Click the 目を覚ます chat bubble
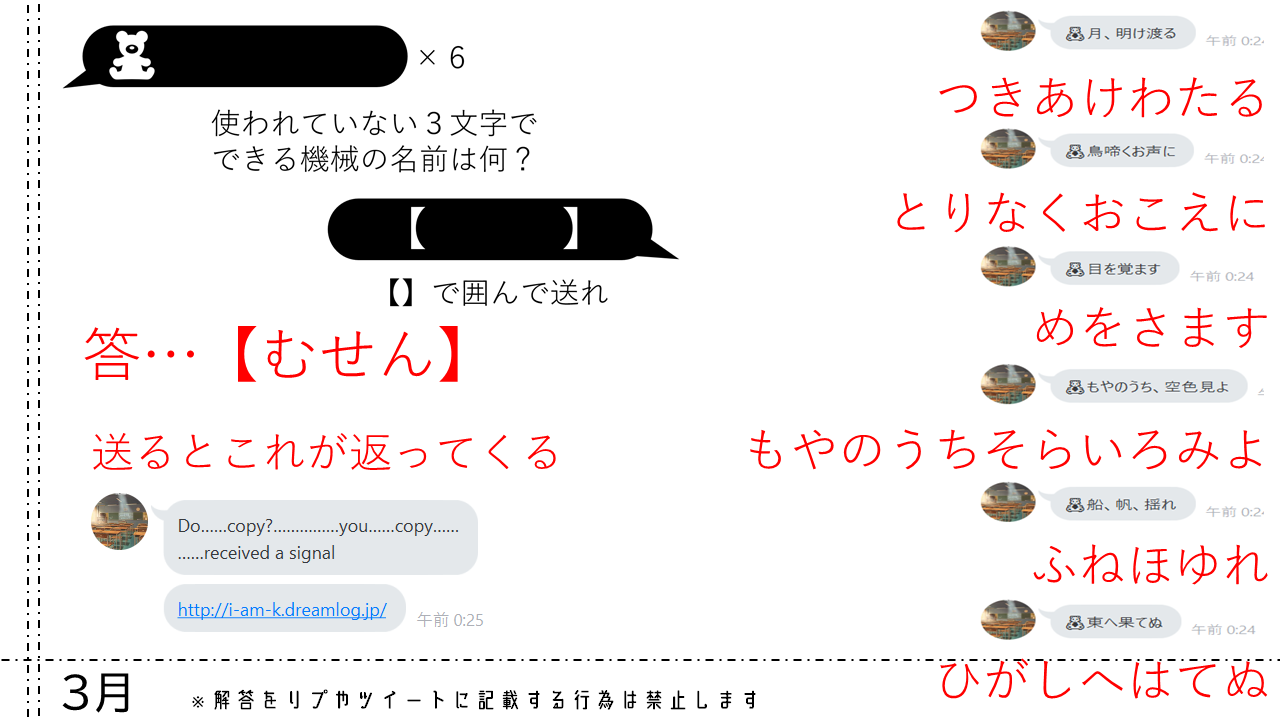This screenshot has height=720, width=1280. [1114, 269]
